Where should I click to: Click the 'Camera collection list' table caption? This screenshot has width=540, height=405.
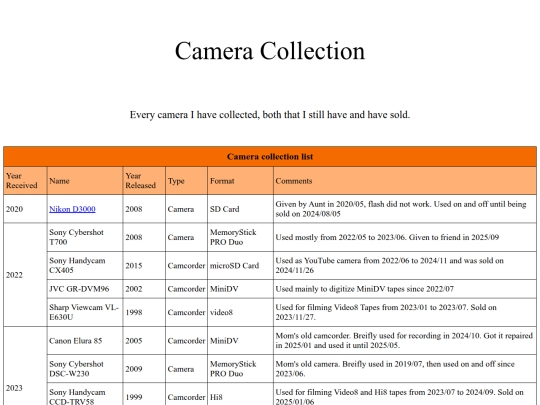click(270, 157)
